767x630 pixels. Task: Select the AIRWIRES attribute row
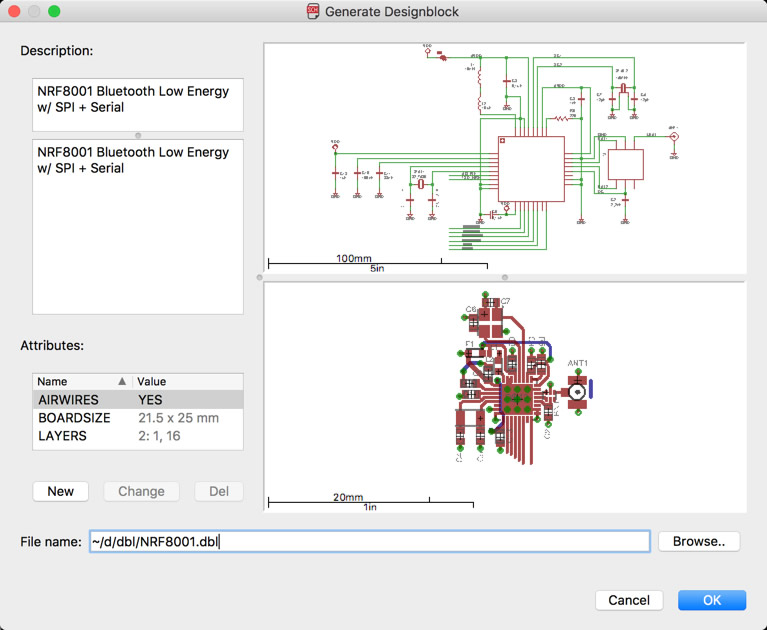click(137, 399)
